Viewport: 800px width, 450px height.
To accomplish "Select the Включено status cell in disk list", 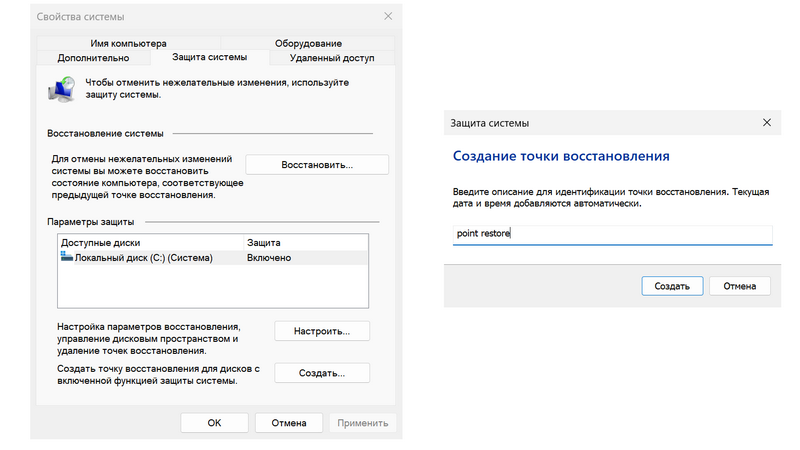I will pos(269,258).
